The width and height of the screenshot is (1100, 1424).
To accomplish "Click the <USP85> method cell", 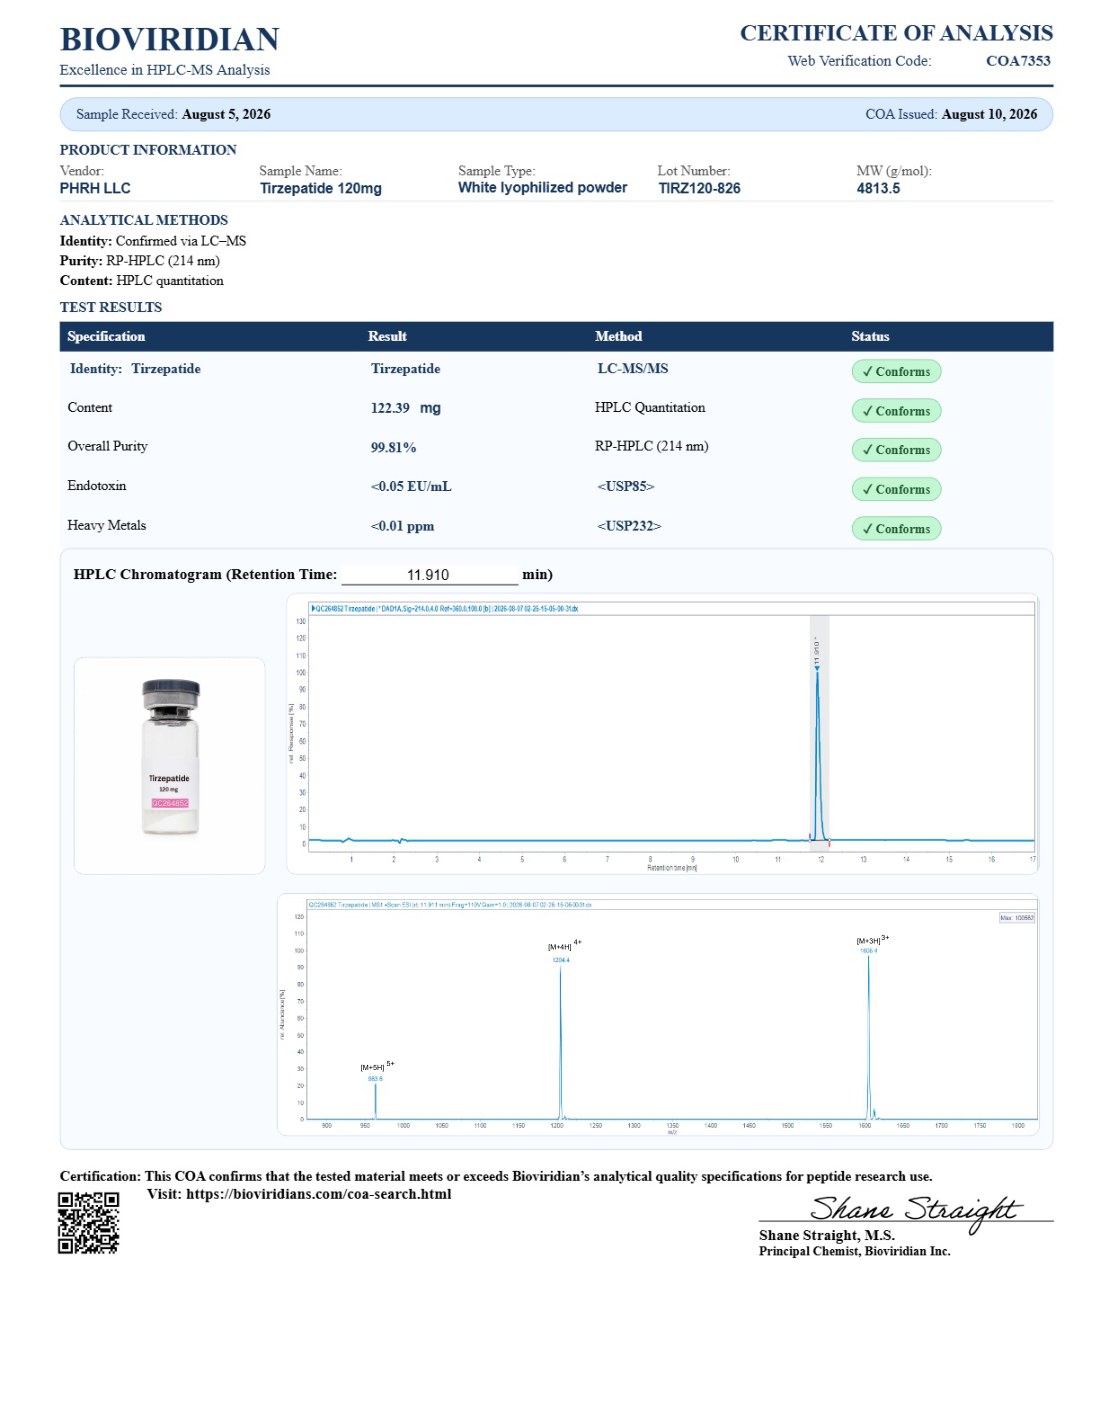I will coord(625,487).
